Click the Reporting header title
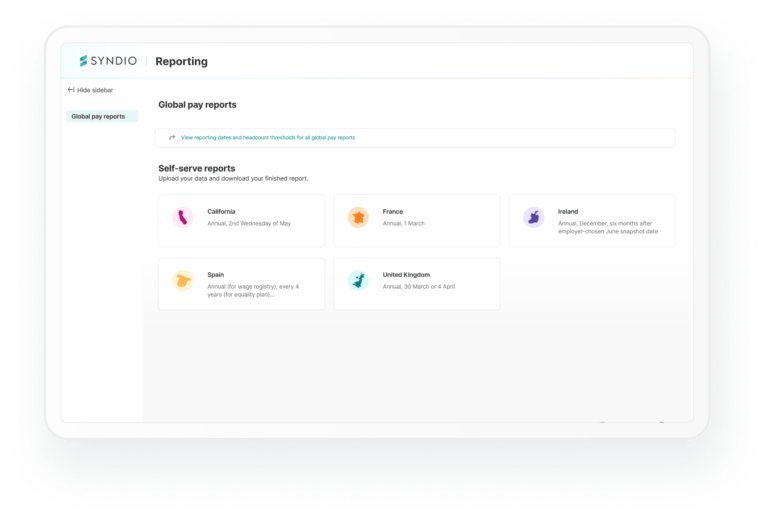 (x=181, y=61)
